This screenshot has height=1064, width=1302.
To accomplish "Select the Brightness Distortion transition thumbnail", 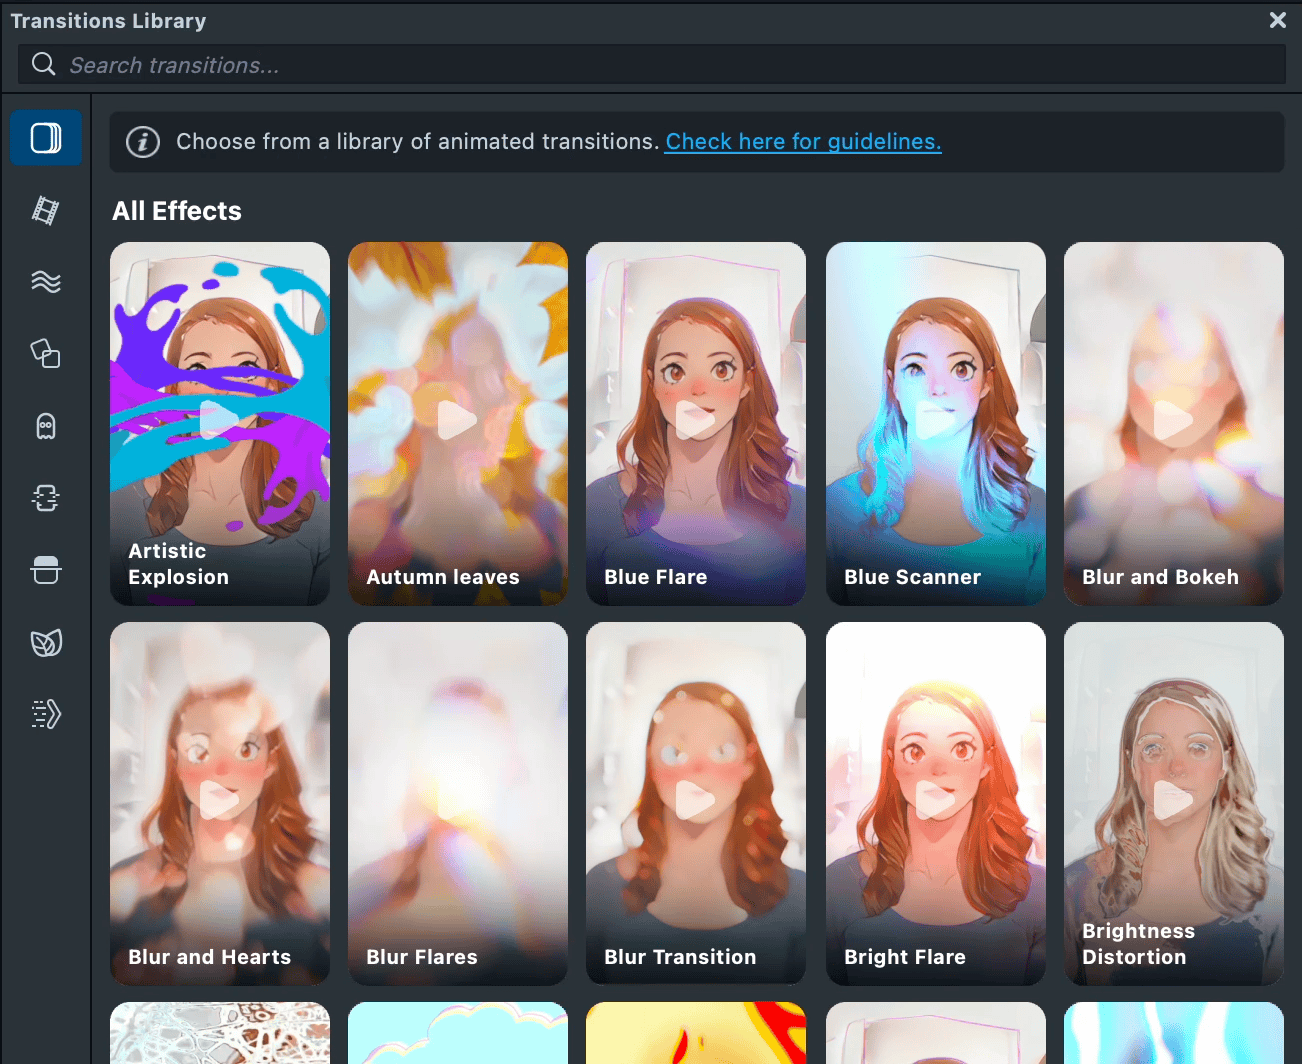I will pyautogui.click(x=1174, y=804).
